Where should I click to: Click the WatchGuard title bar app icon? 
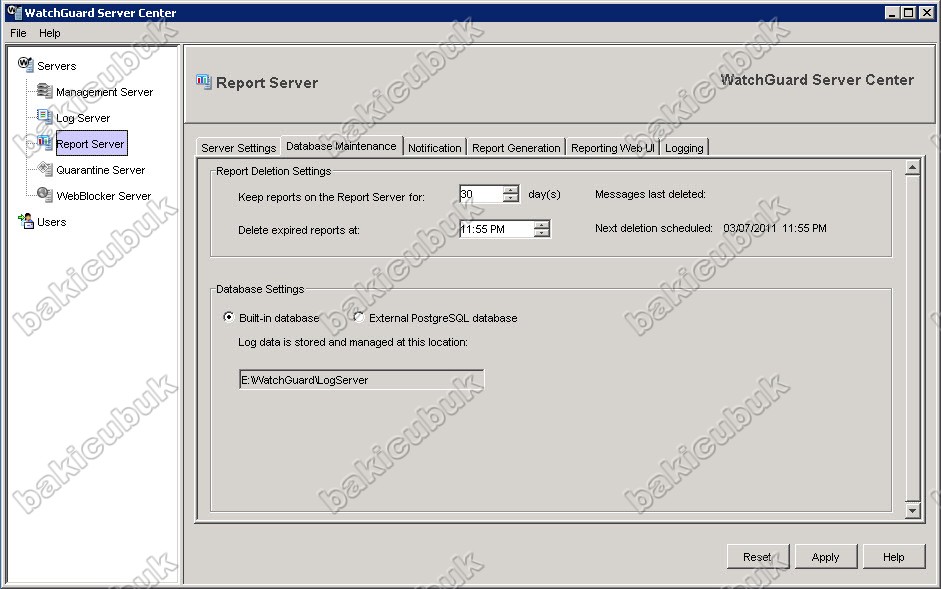pos(14,12)
